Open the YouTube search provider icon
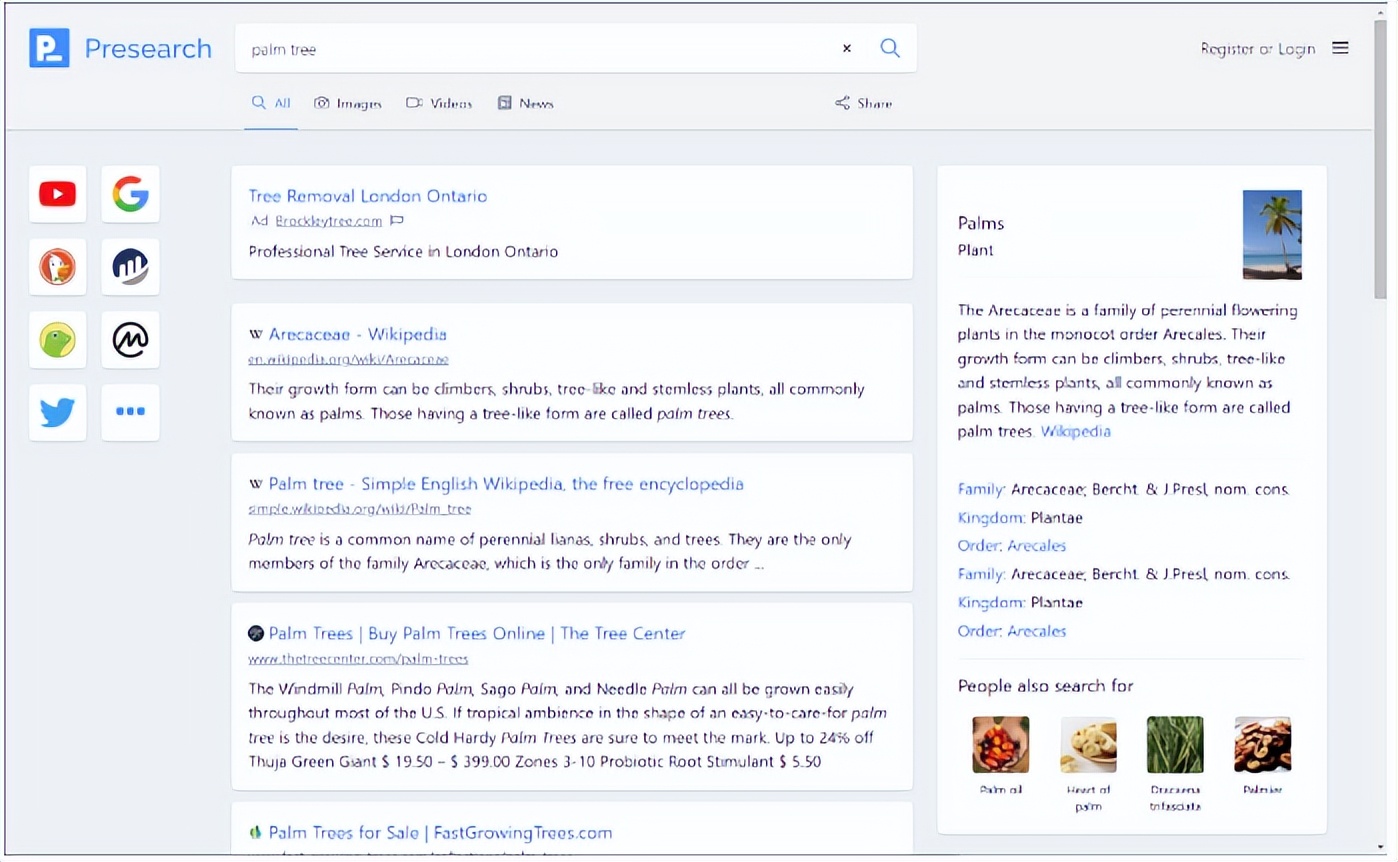 click(x=58, y=194)
